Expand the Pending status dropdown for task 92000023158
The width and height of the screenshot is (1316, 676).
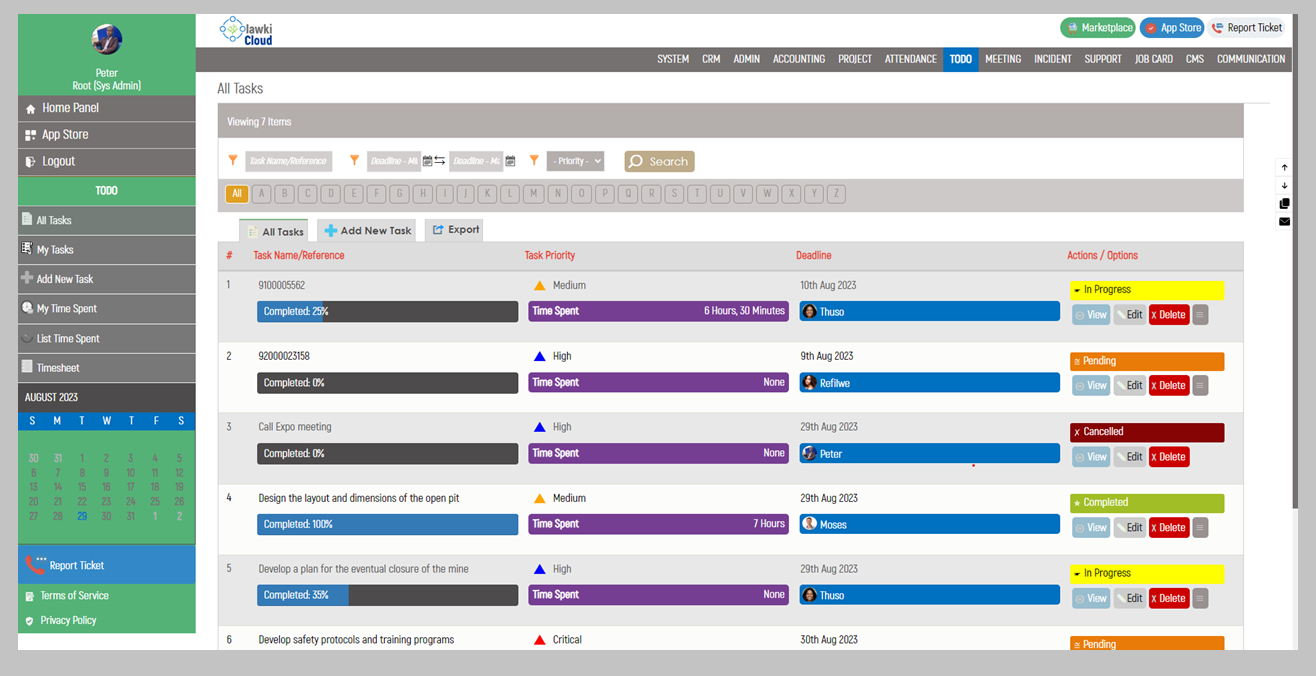[x=1147, y=361]
